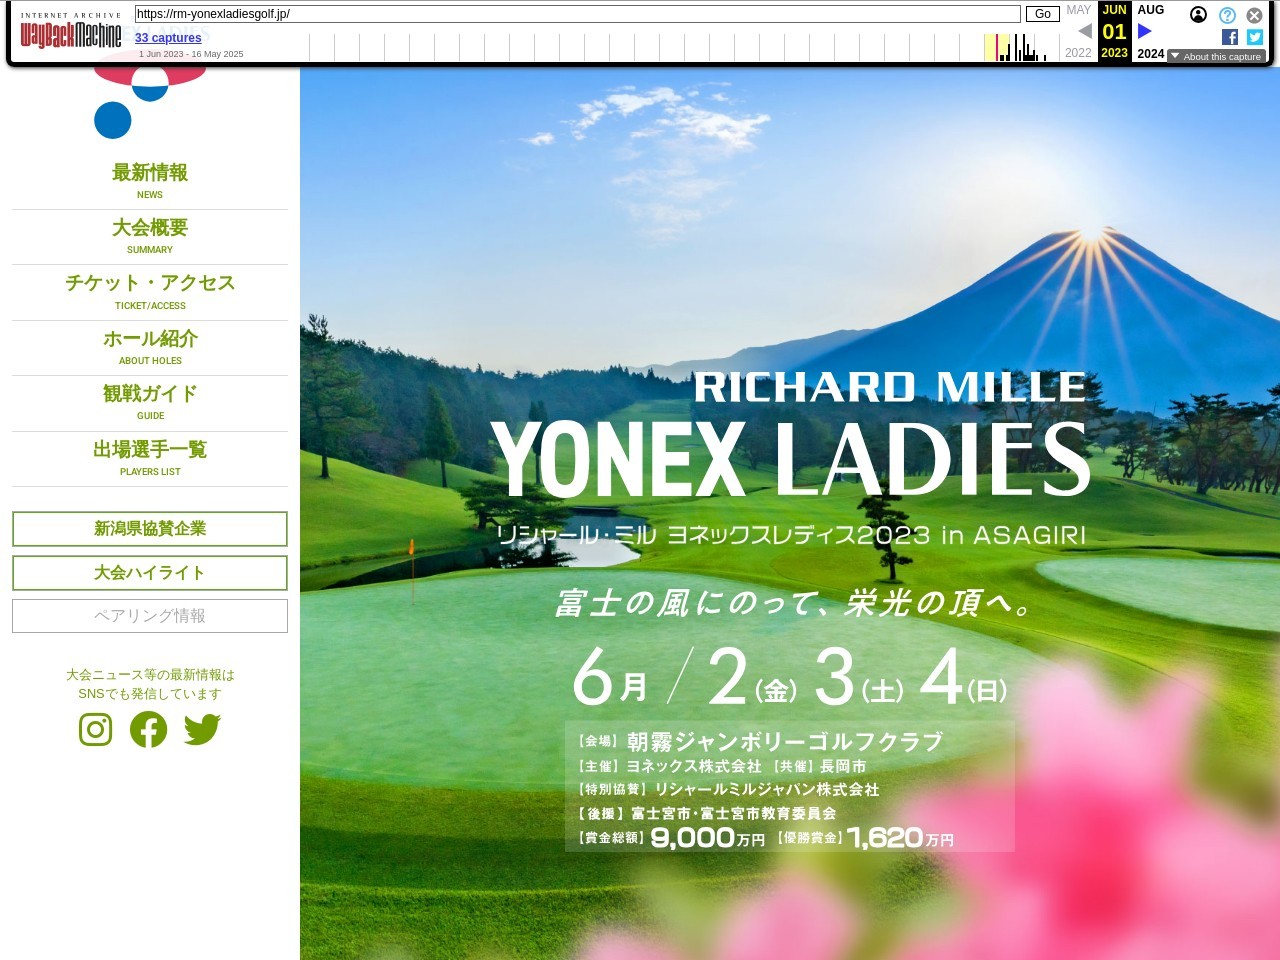The width and height of the screenshot is (1280, 960).
Task: Click the Go button
Action: 1043,14
